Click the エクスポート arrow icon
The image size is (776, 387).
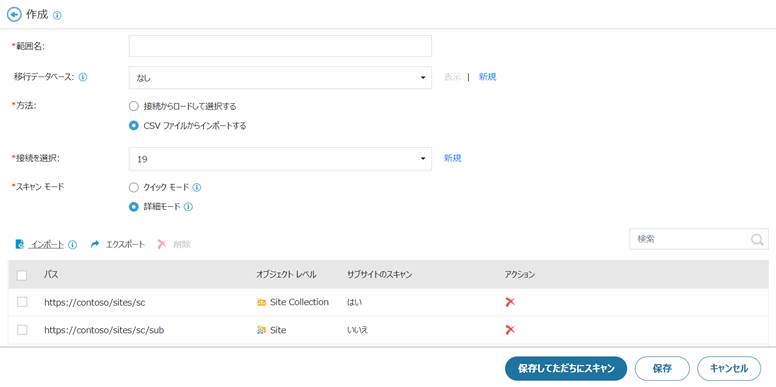coord(95,244)
